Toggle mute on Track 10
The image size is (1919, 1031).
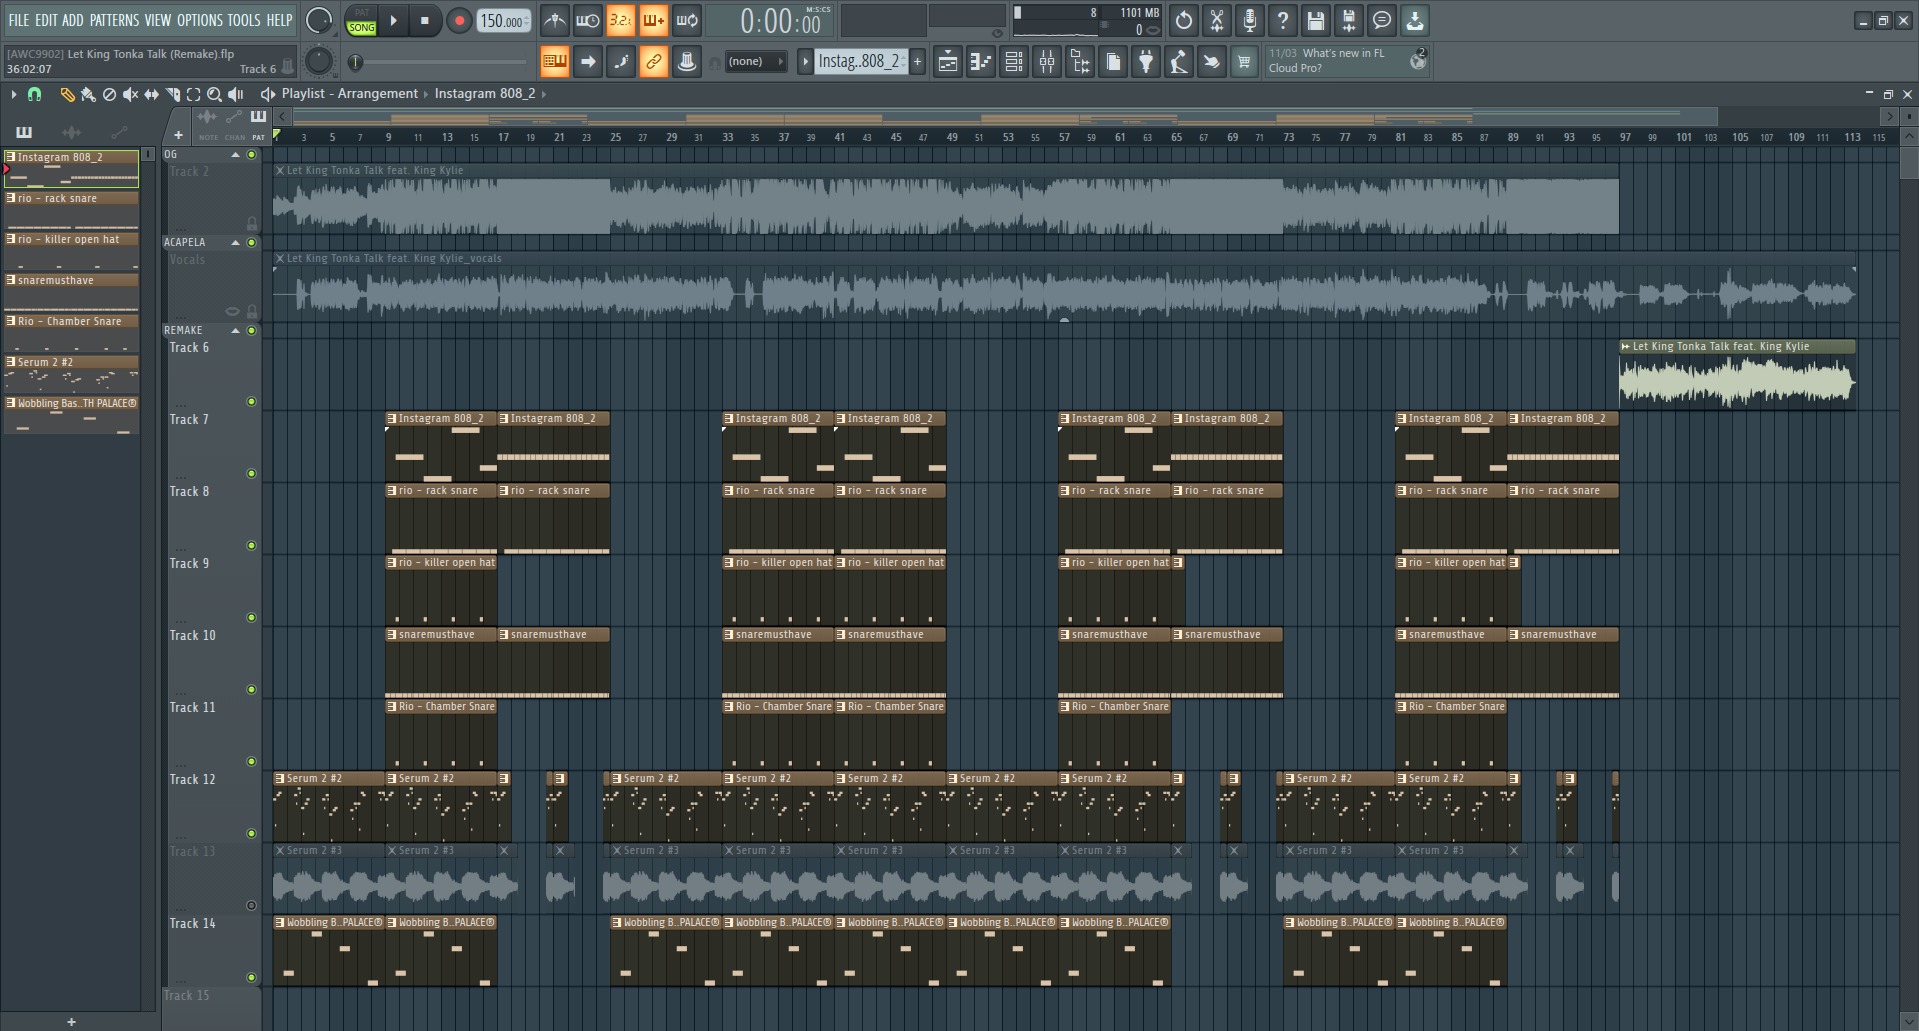[x=252, y=690]
